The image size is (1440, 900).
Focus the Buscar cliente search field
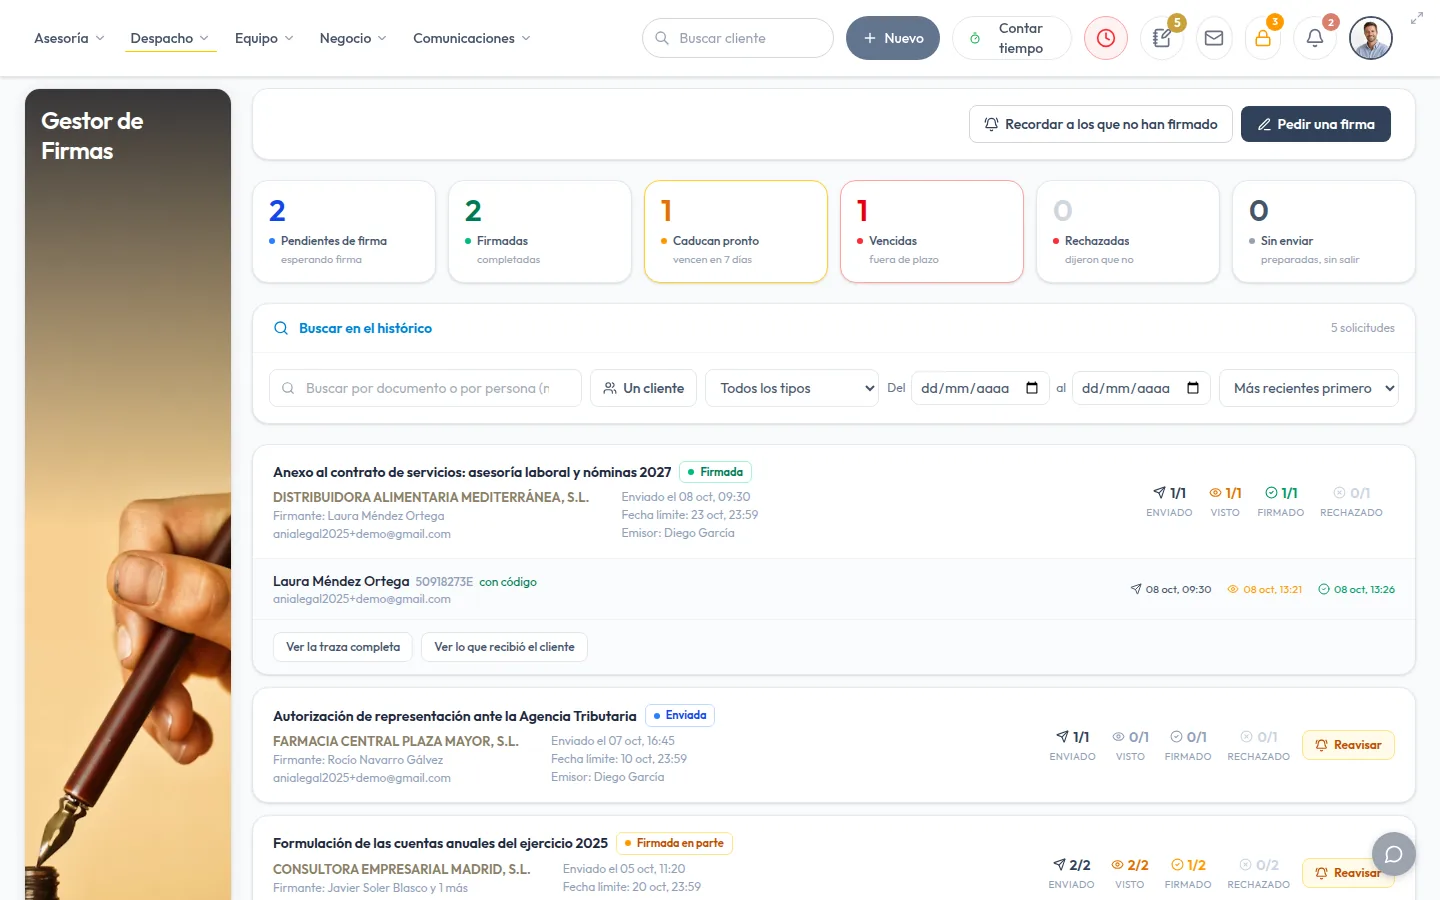click(738, 38)
